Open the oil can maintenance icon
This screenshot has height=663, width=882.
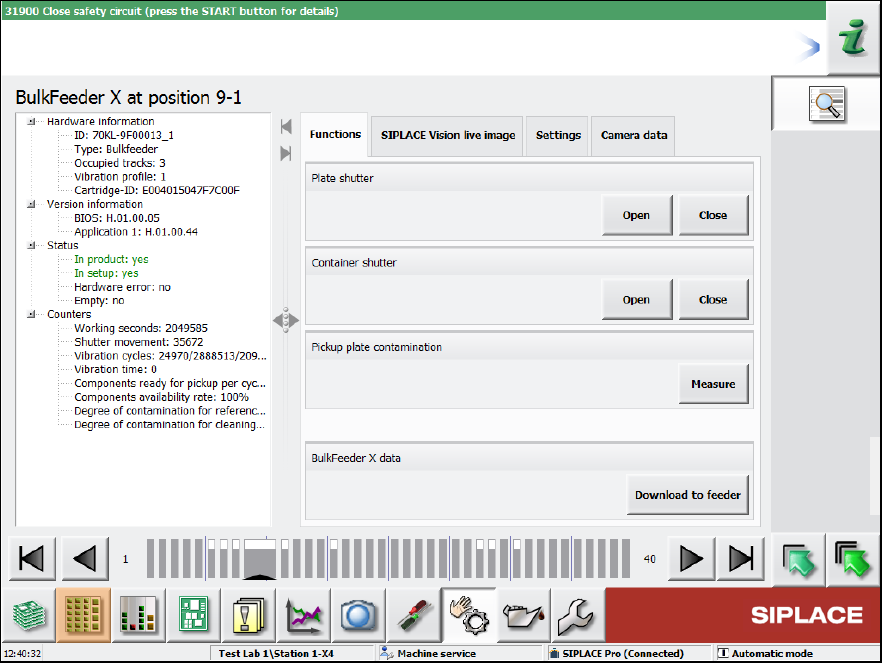coord(524,615)
